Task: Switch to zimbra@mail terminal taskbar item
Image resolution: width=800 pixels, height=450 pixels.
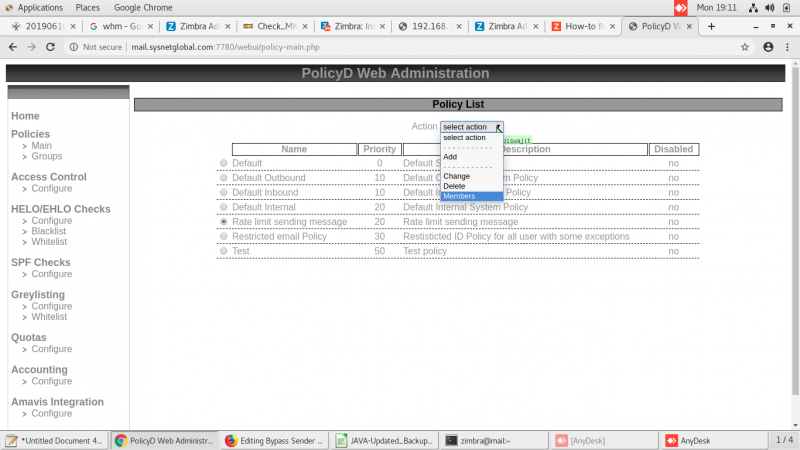Action: pyautogui.click(x=495, y=440)
